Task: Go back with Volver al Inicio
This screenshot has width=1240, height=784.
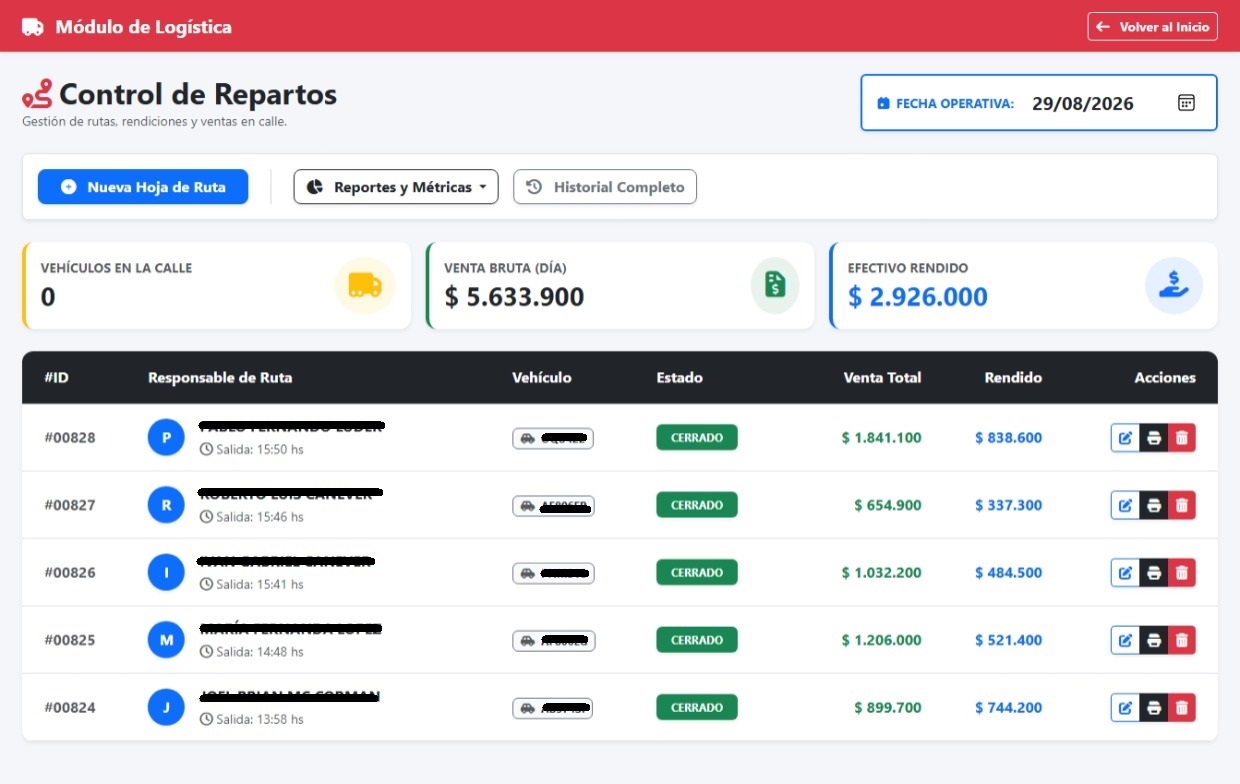Action: click(x=1152, y=27)
